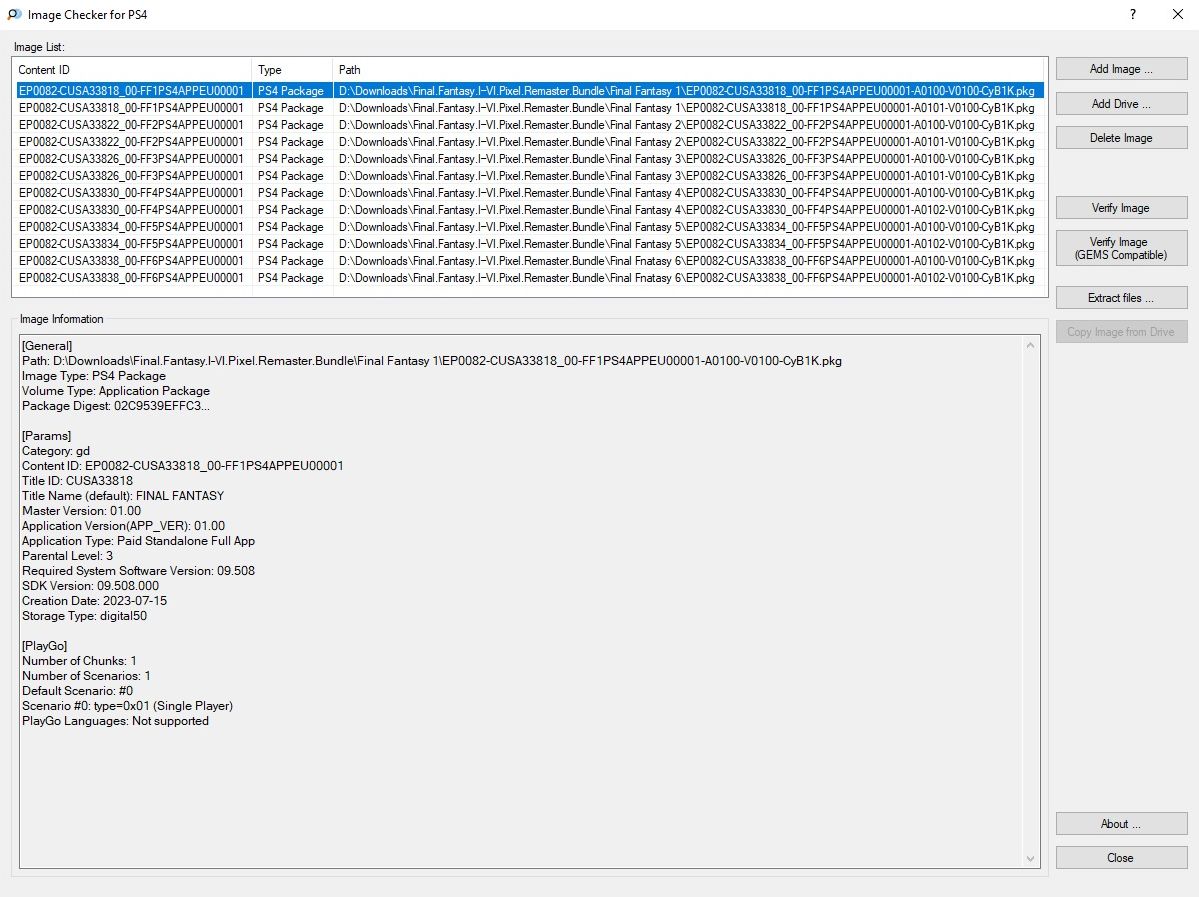Image resolution: width=1199 pixels, height=897 pixels.
Task: Open the About dialog
Action: (1121, 824)
